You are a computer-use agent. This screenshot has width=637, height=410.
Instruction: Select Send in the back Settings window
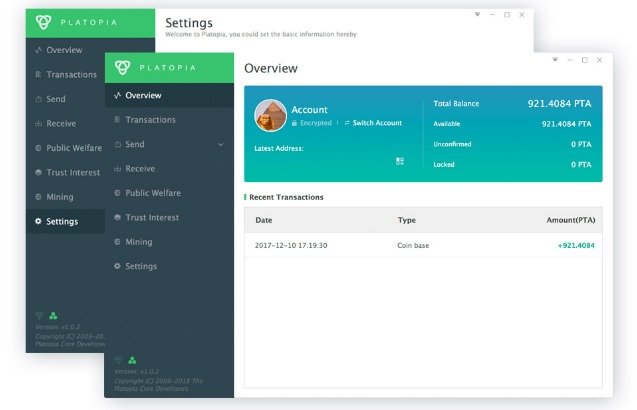pyautogui.click(x=65, y=99)
